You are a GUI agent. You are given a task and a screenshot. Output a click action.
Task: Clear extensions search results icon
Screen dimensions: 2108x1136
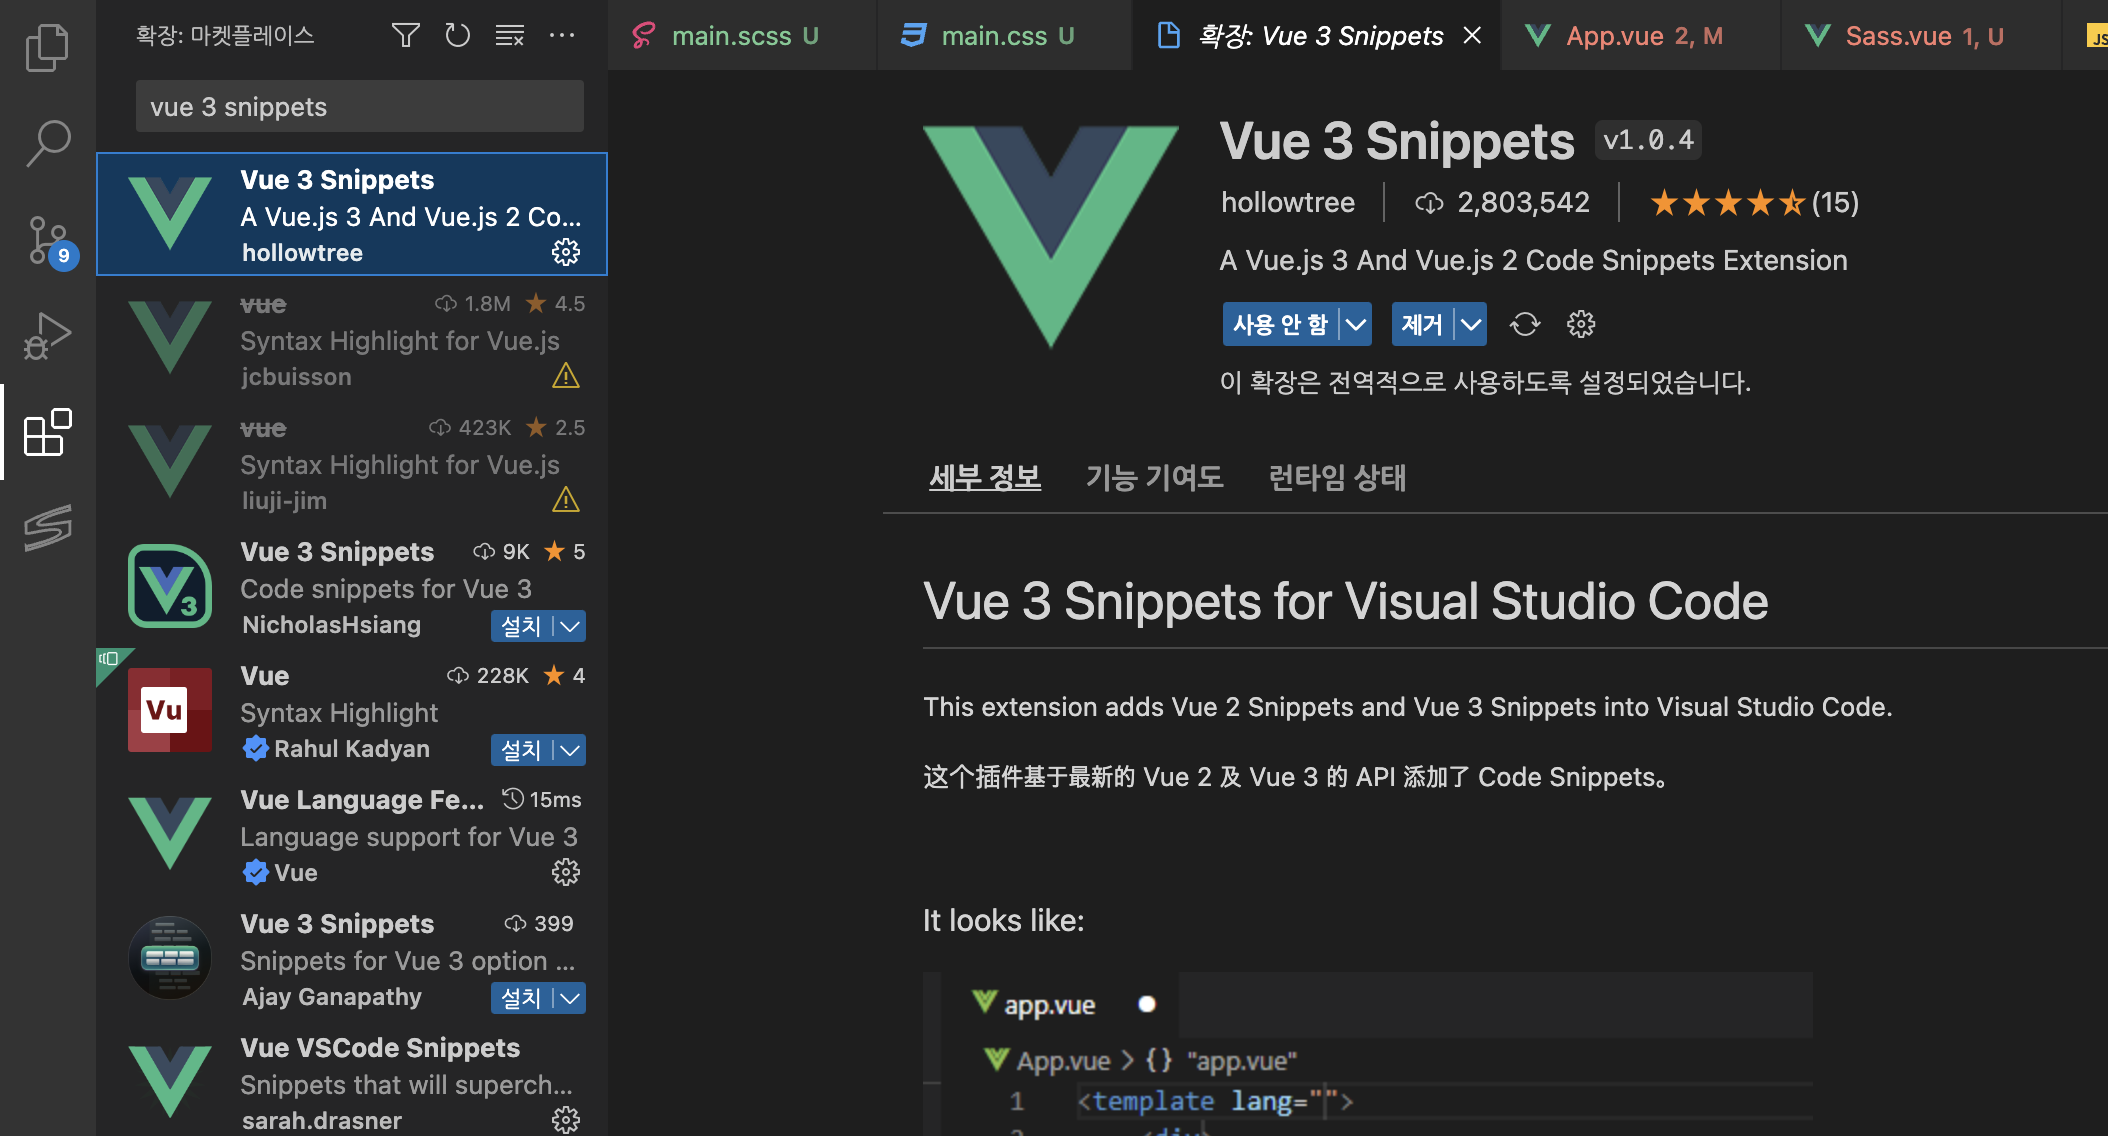pyautogui.click(x=510, y=36)
